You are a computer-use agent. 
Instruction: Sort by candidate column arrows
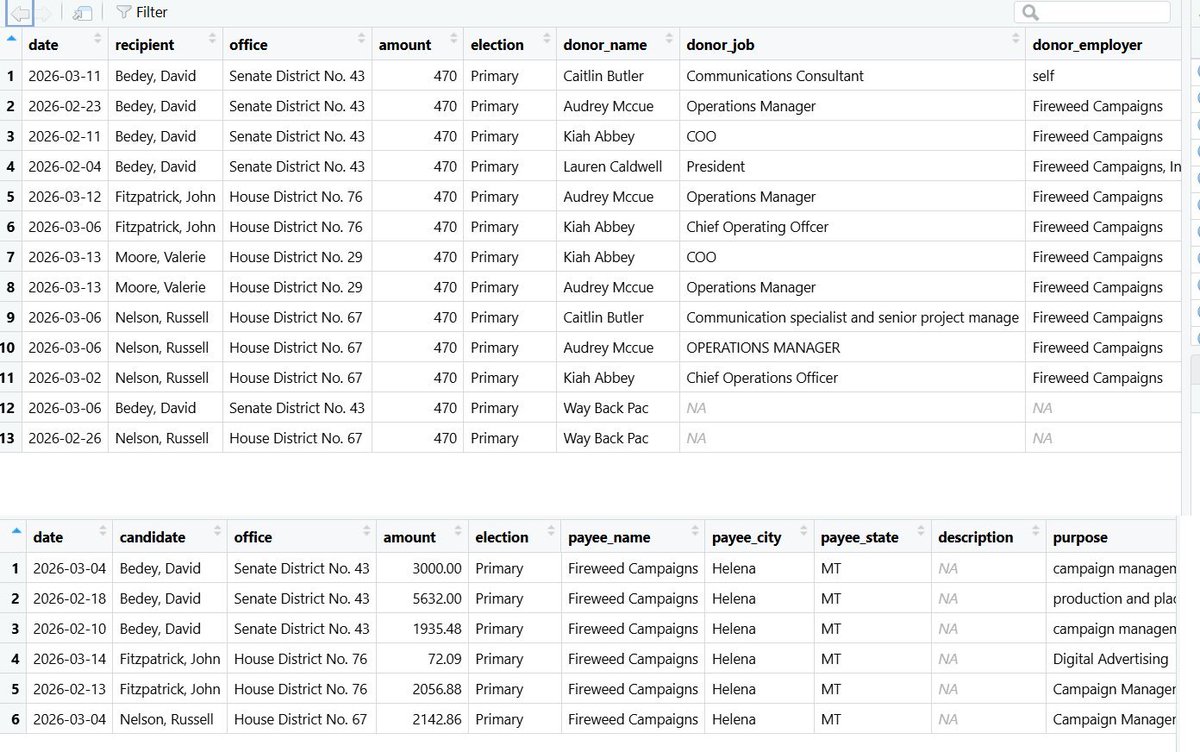pyautogui.click(x=217, y=532)
